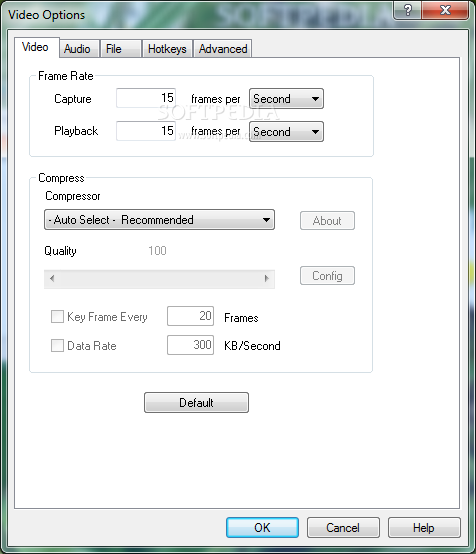Click the Config button

click(x=327, y=276)
